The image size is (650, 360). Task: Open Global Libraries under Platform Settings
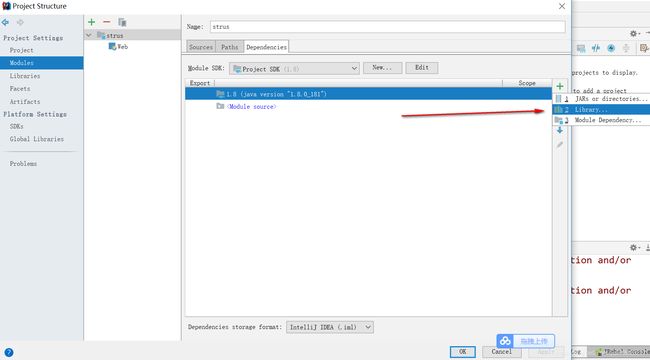point(37,139)
